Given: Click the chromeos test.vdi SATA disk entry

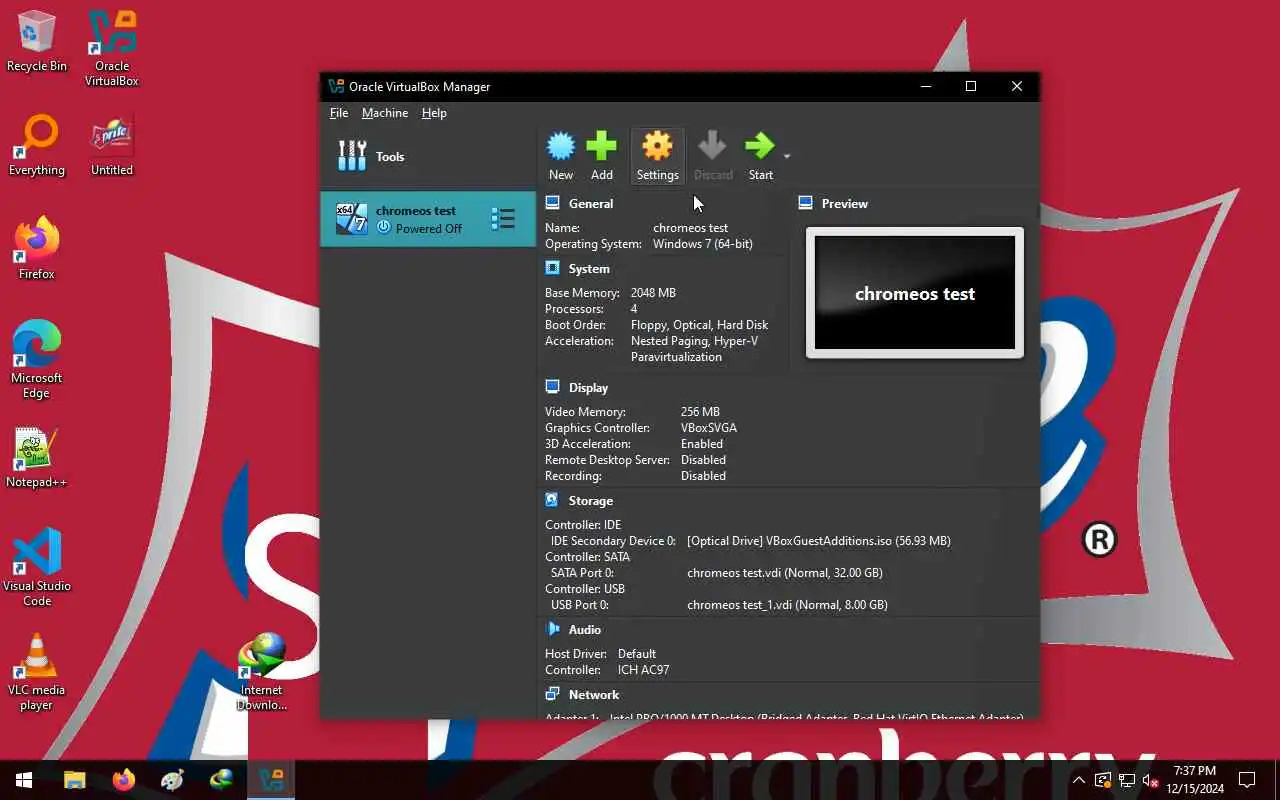Looking at the screenshot, I should (x=785, y=573).
